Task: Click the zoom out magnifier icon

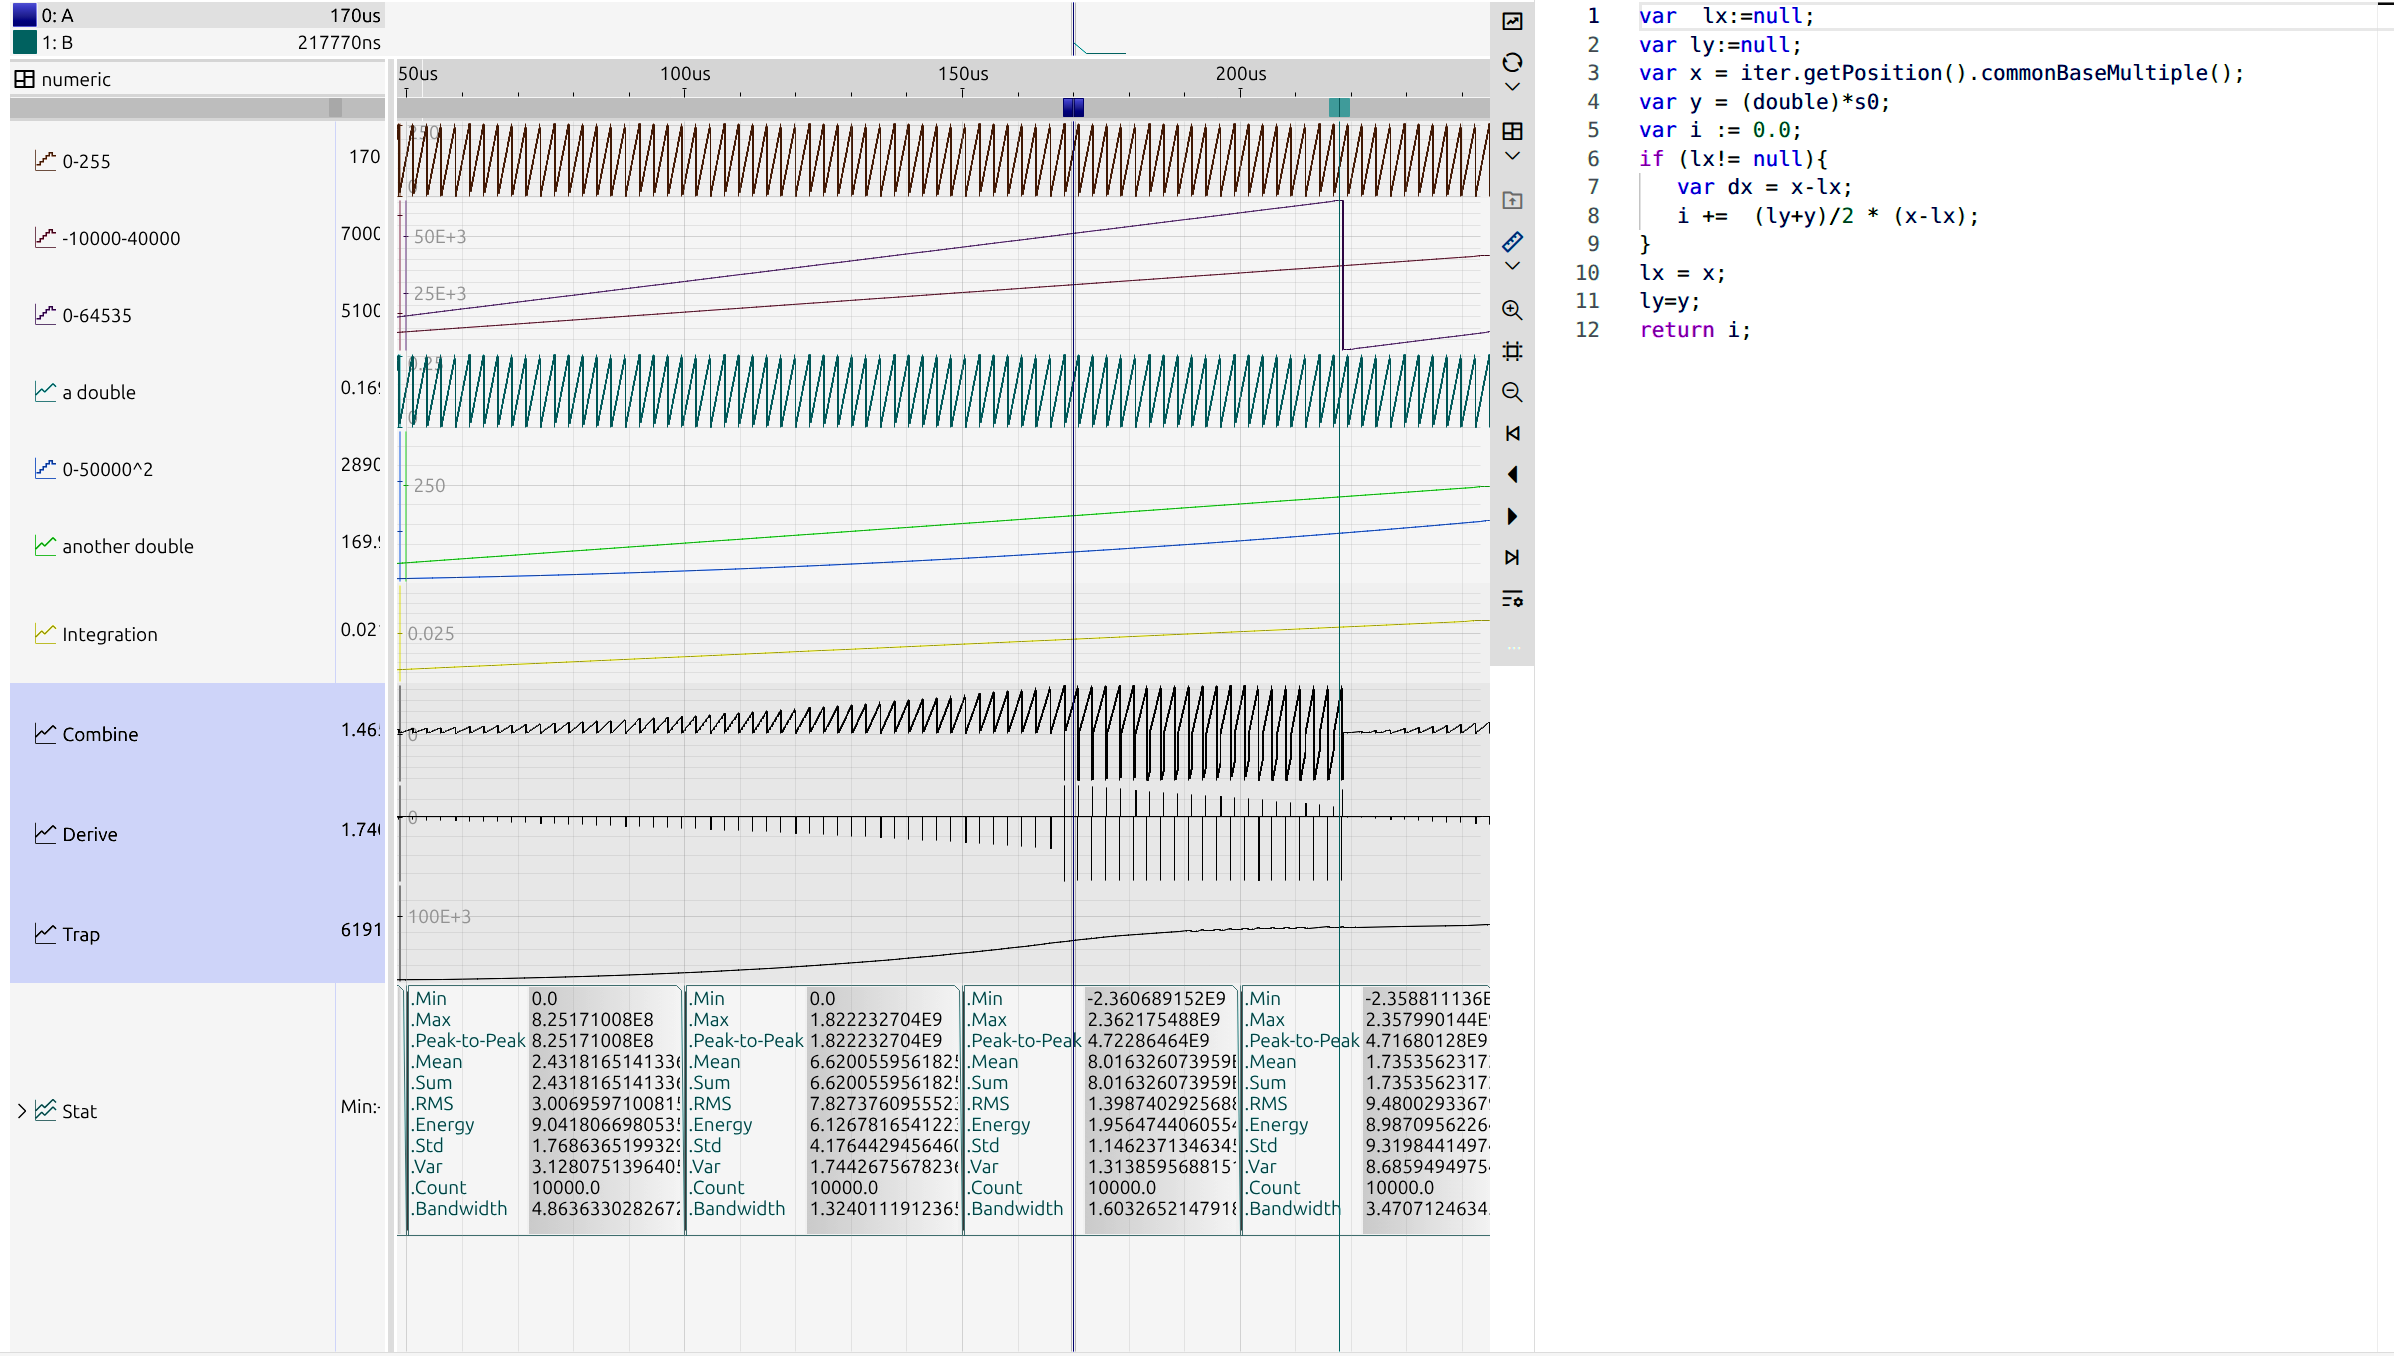Action: coord(1512,393)
